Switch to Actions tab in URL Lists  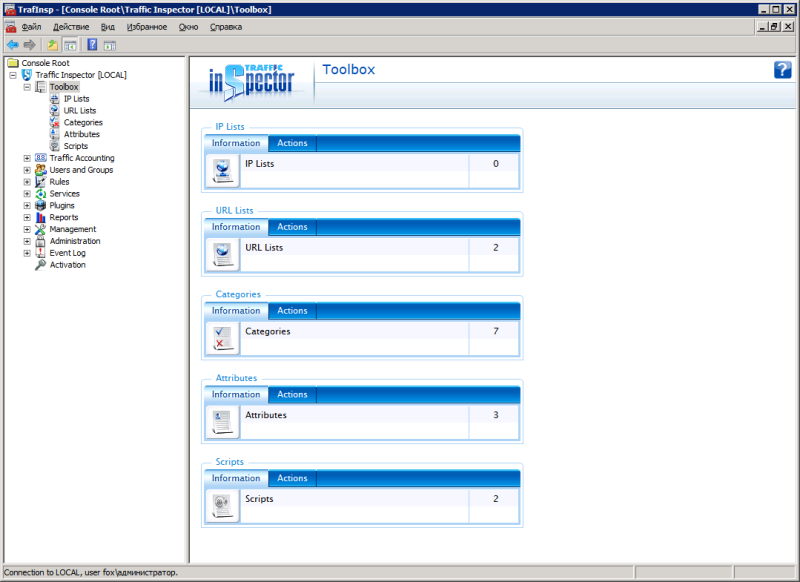click(x=292, y=227)
